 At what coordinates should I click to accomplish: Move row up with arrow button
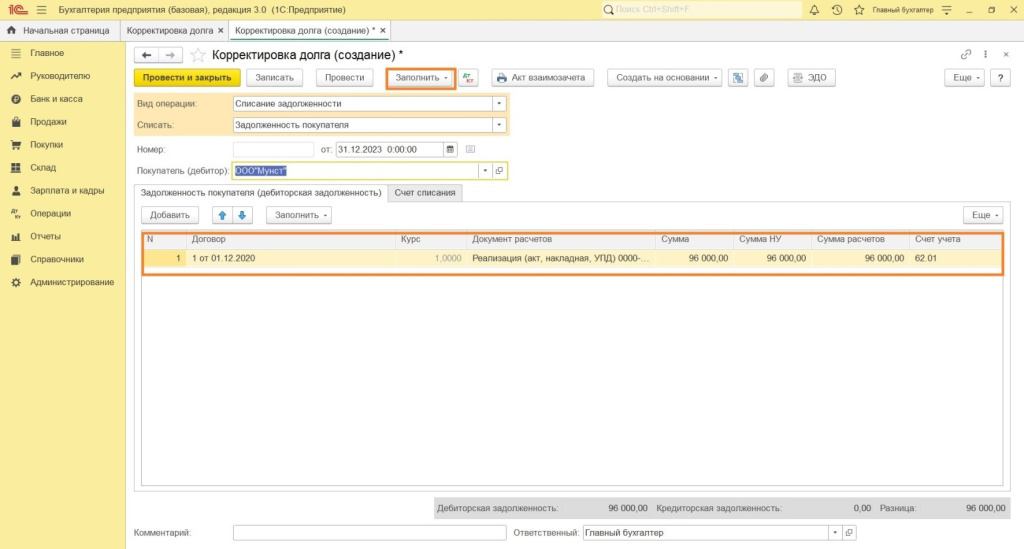[x=222, y=215]
